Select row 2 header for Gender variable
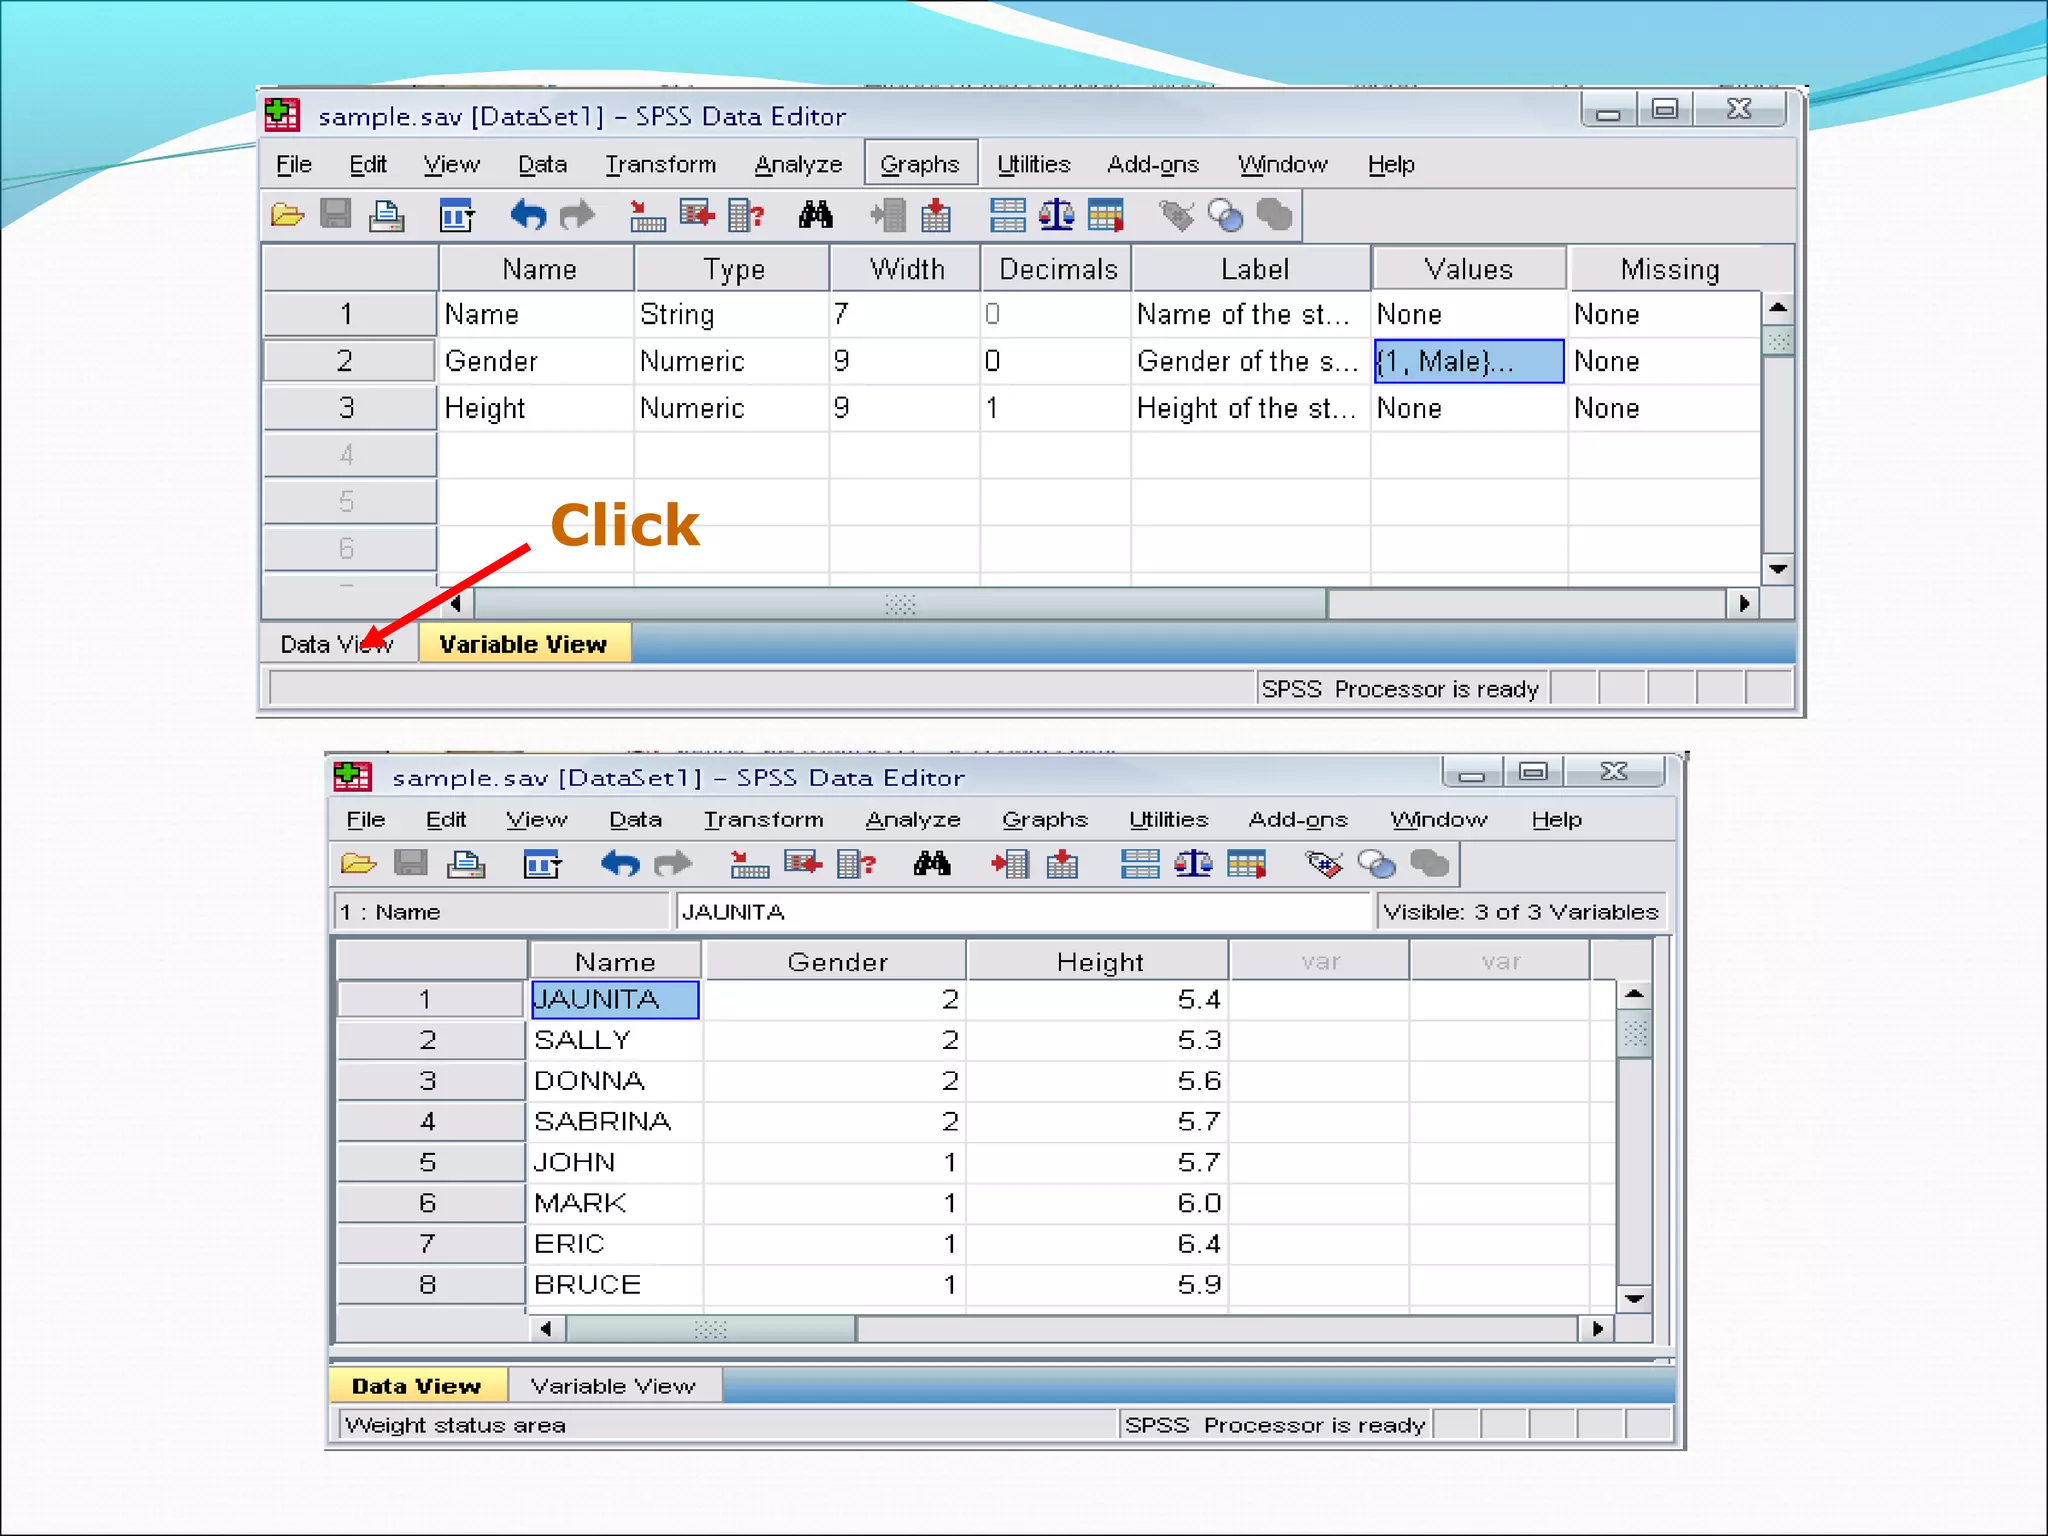Viewport: 2048px width, 1536px height. (x=347, y=361)
